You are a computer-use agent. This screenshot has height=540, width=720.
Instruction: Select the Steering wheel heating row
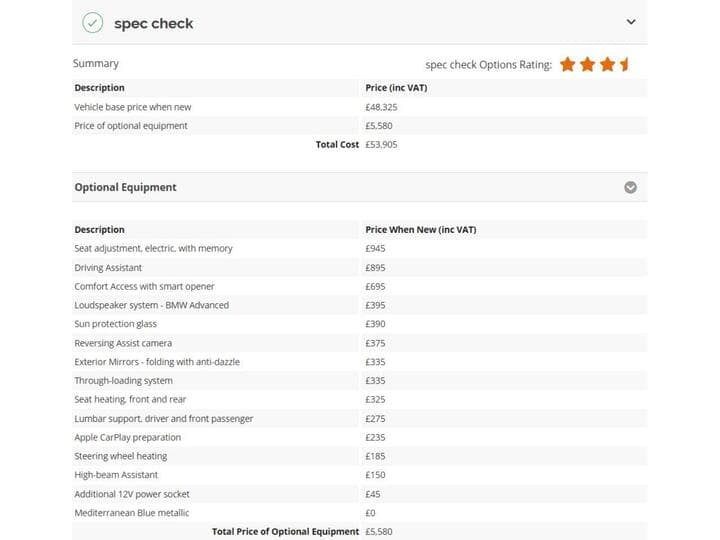(x=360, y=456)
